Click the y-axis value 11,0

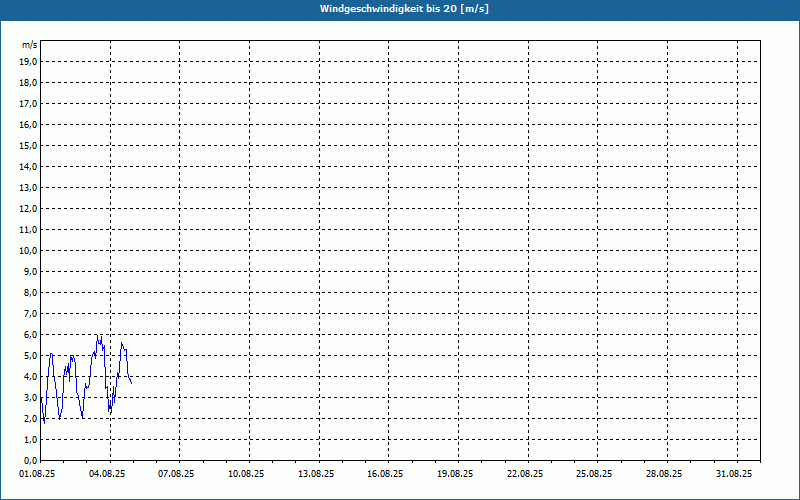click(28, 230)
